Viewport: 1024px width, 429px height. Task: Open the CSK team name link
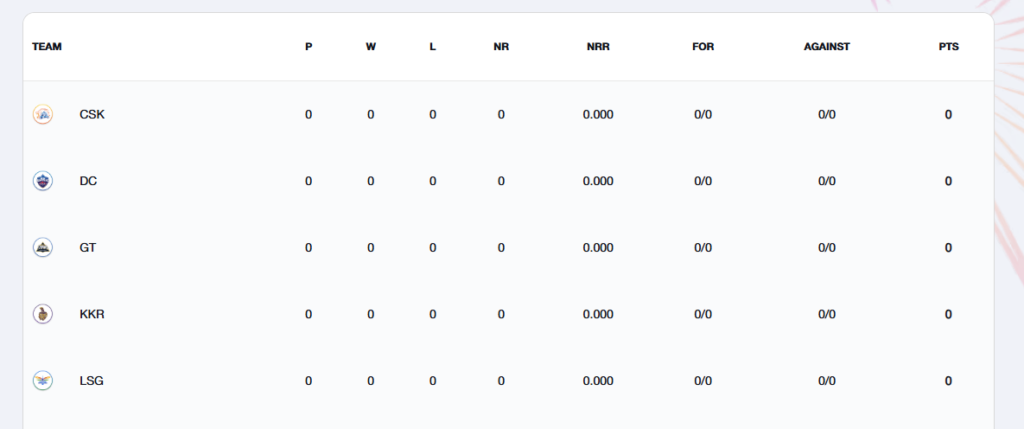[x=92, y=114]
